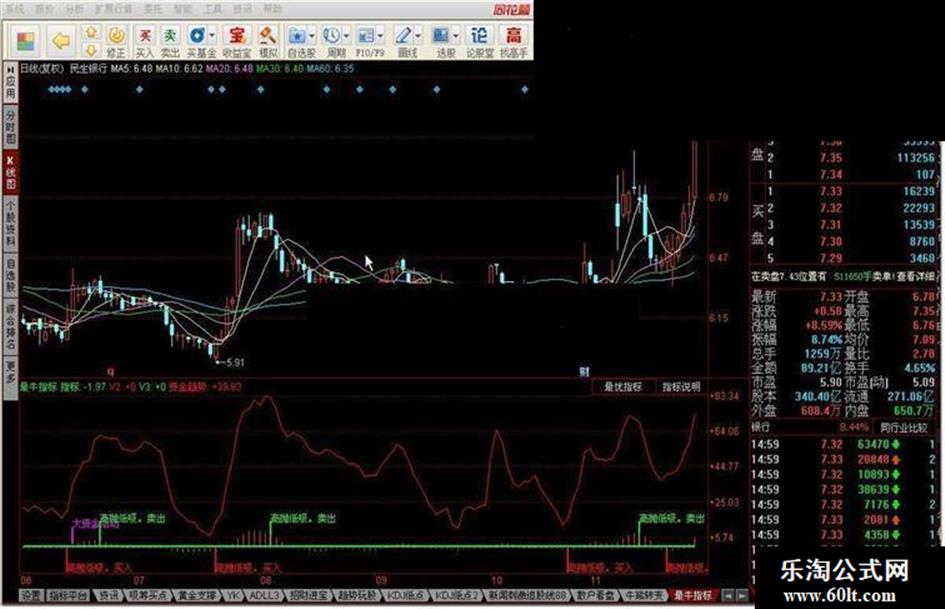
Task: Click the 5.91 low price label
Action: 234,362
